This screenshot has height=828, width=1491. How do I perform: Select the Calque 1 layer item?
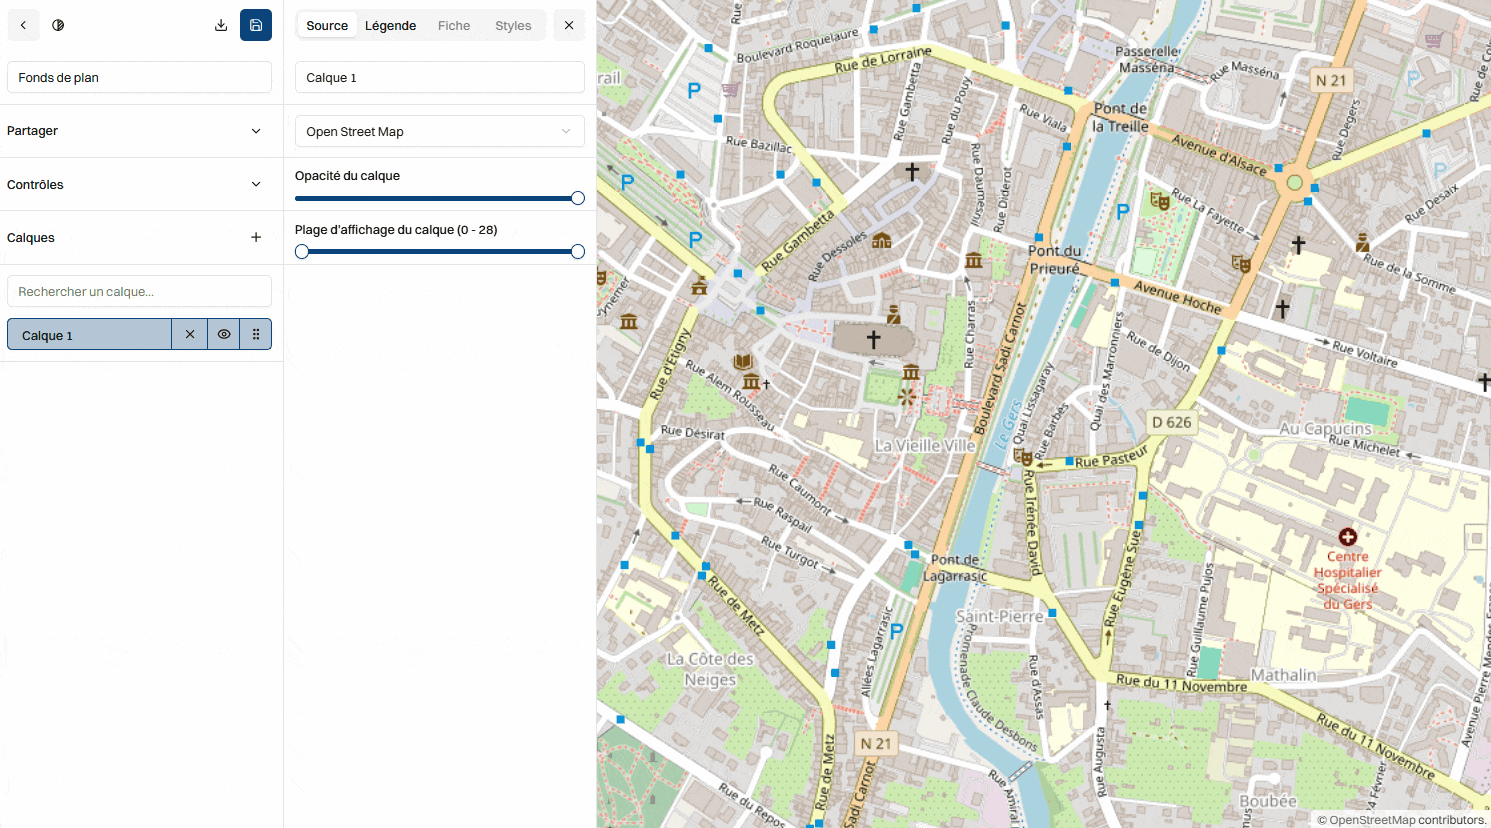[x=89, y=335]
